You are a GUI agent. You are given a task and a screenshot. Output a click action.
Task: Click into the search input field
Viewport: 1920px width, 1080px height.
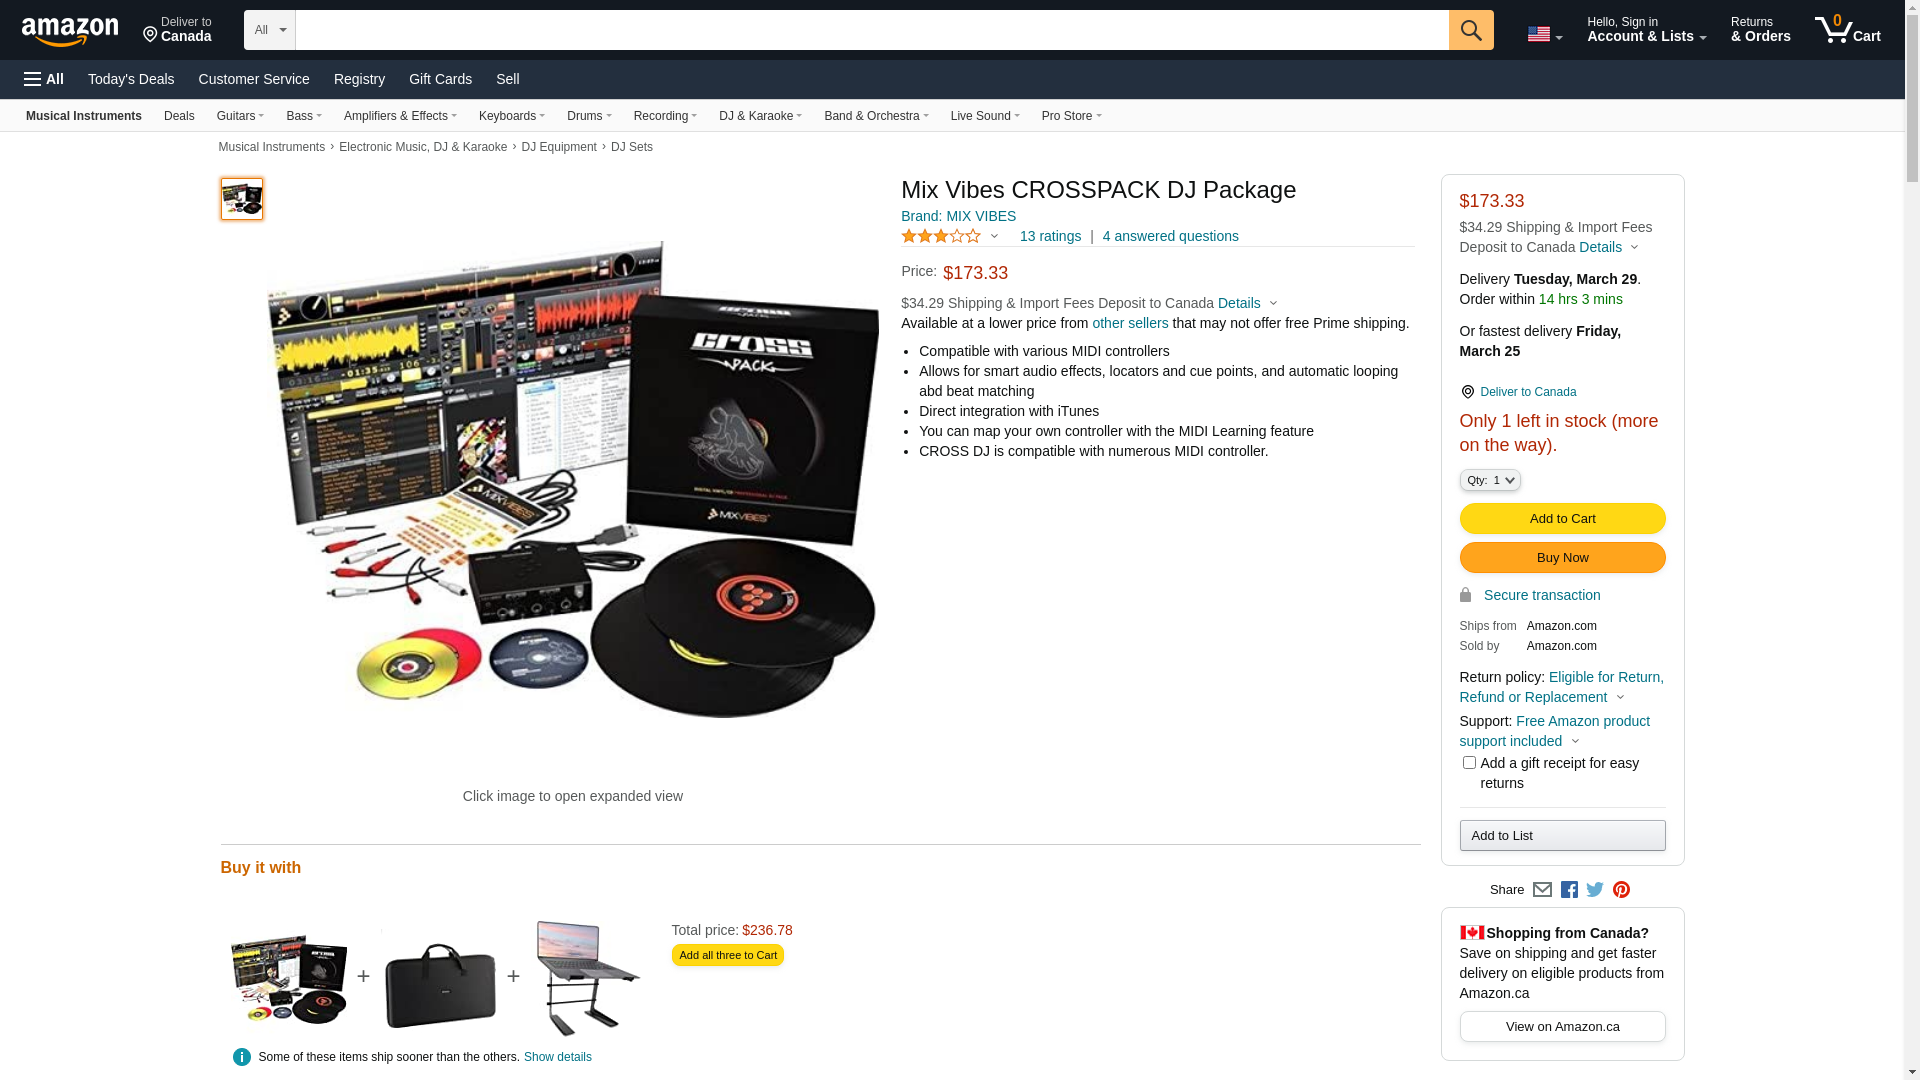click(872, 30)
